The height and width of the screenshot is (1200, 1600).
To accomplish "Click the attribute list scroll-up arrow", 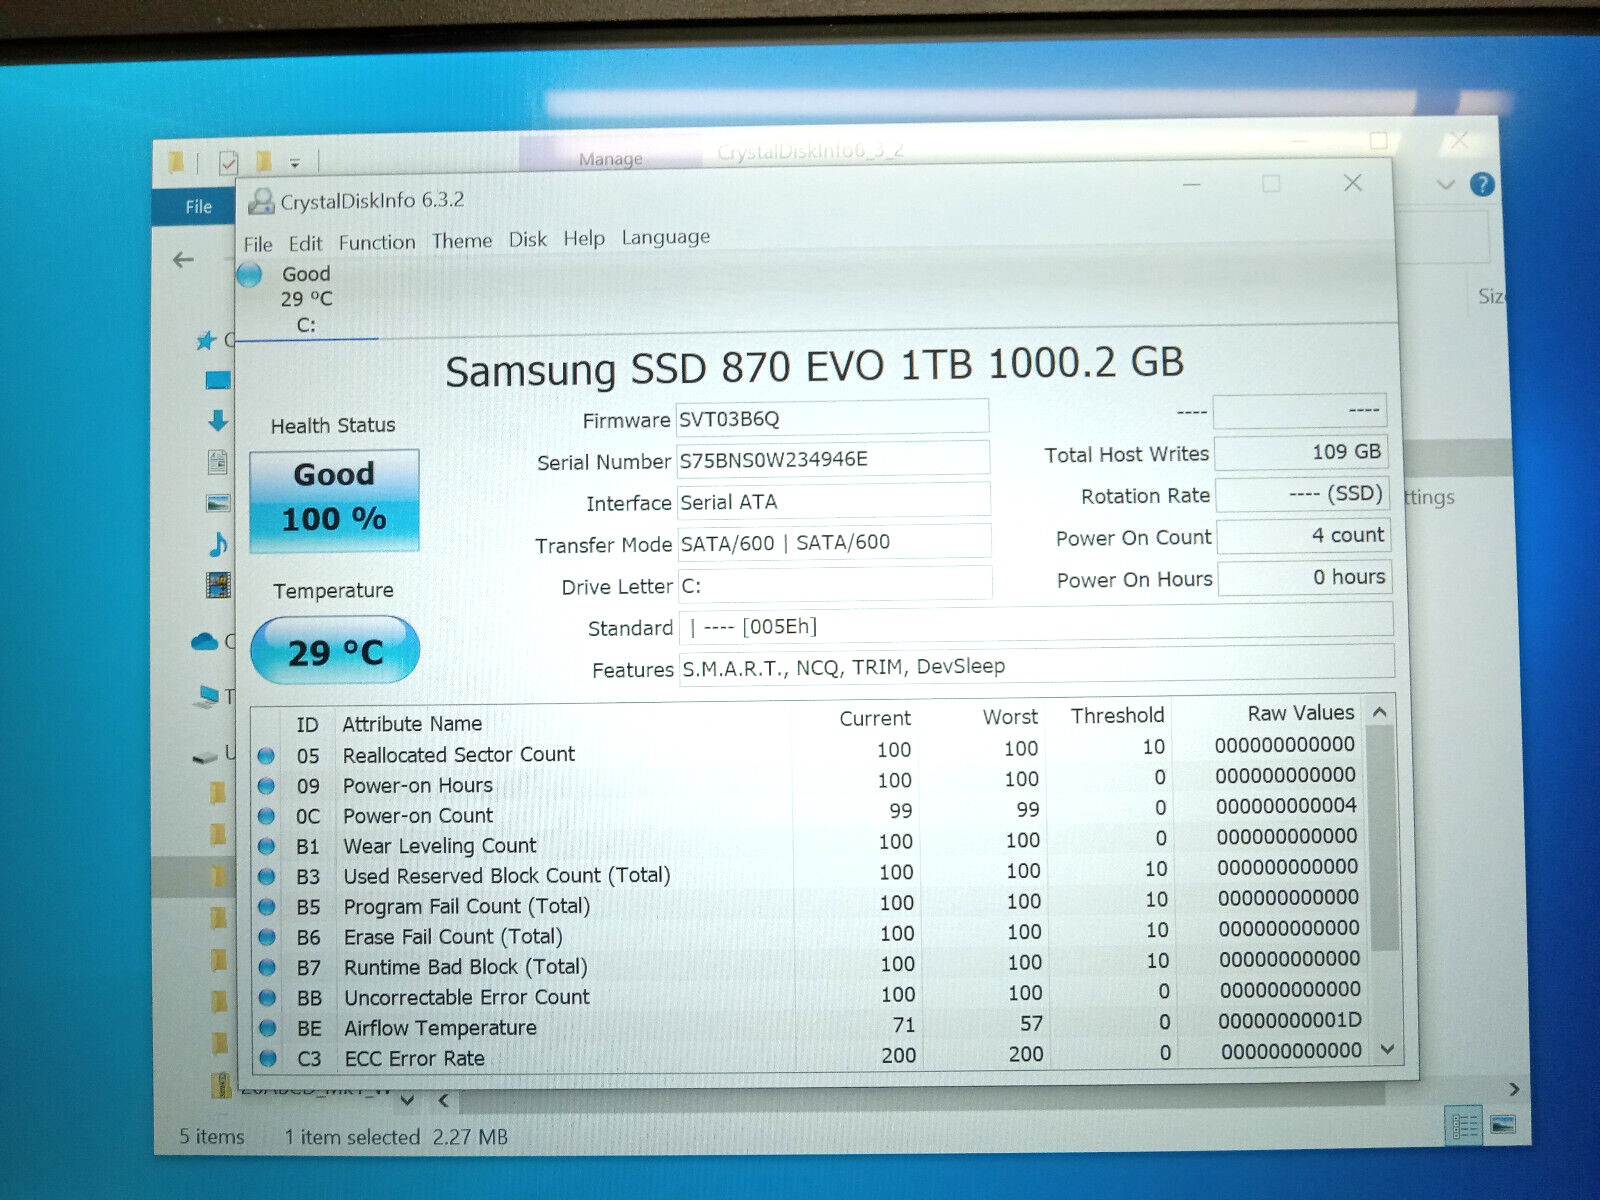I will (1380, 712).
